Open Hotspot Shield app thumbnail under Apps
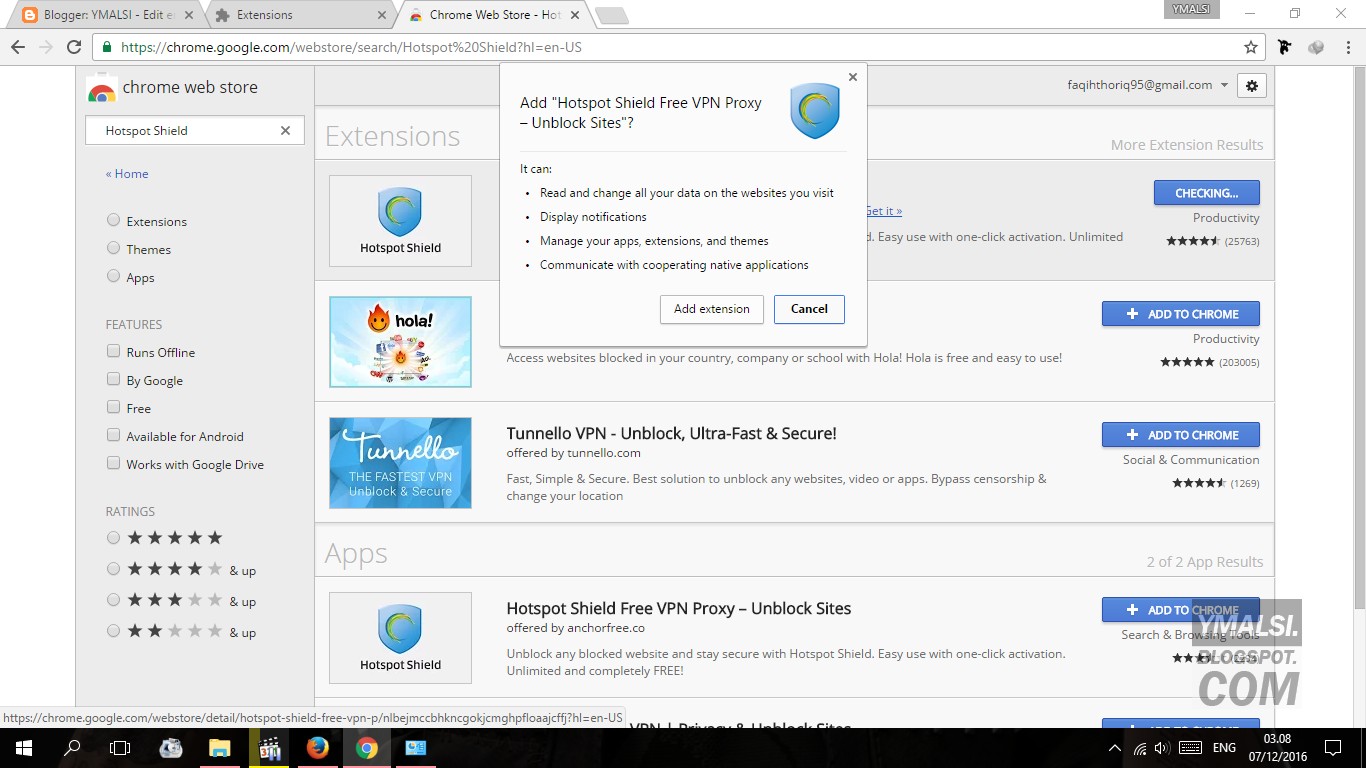This screenshot has height=768, width=1366. [400, 638]
